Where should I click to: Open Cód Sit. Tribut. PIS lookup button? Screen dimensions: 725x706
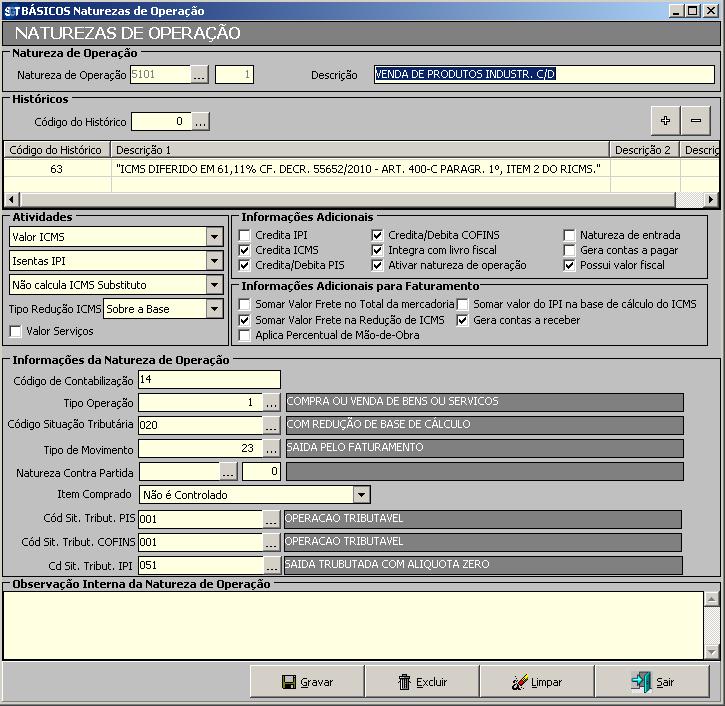271,520
